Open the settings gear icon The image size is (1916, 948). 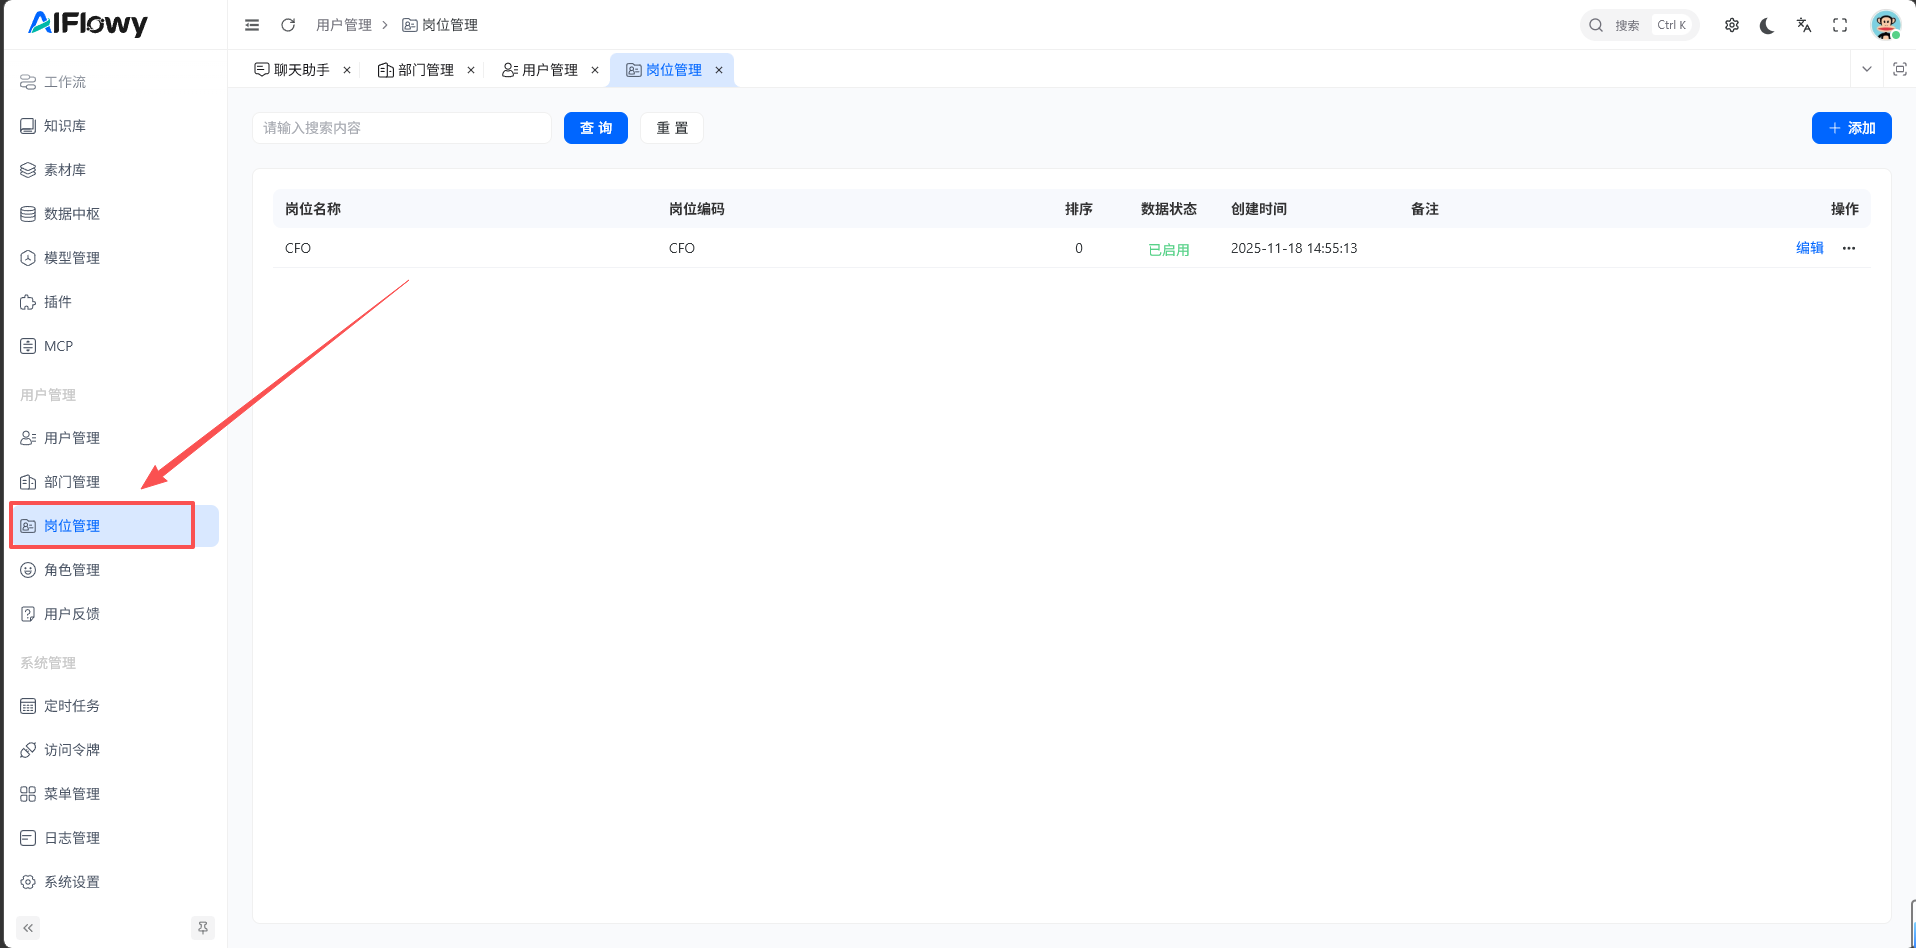click(x=1732, y=25)
